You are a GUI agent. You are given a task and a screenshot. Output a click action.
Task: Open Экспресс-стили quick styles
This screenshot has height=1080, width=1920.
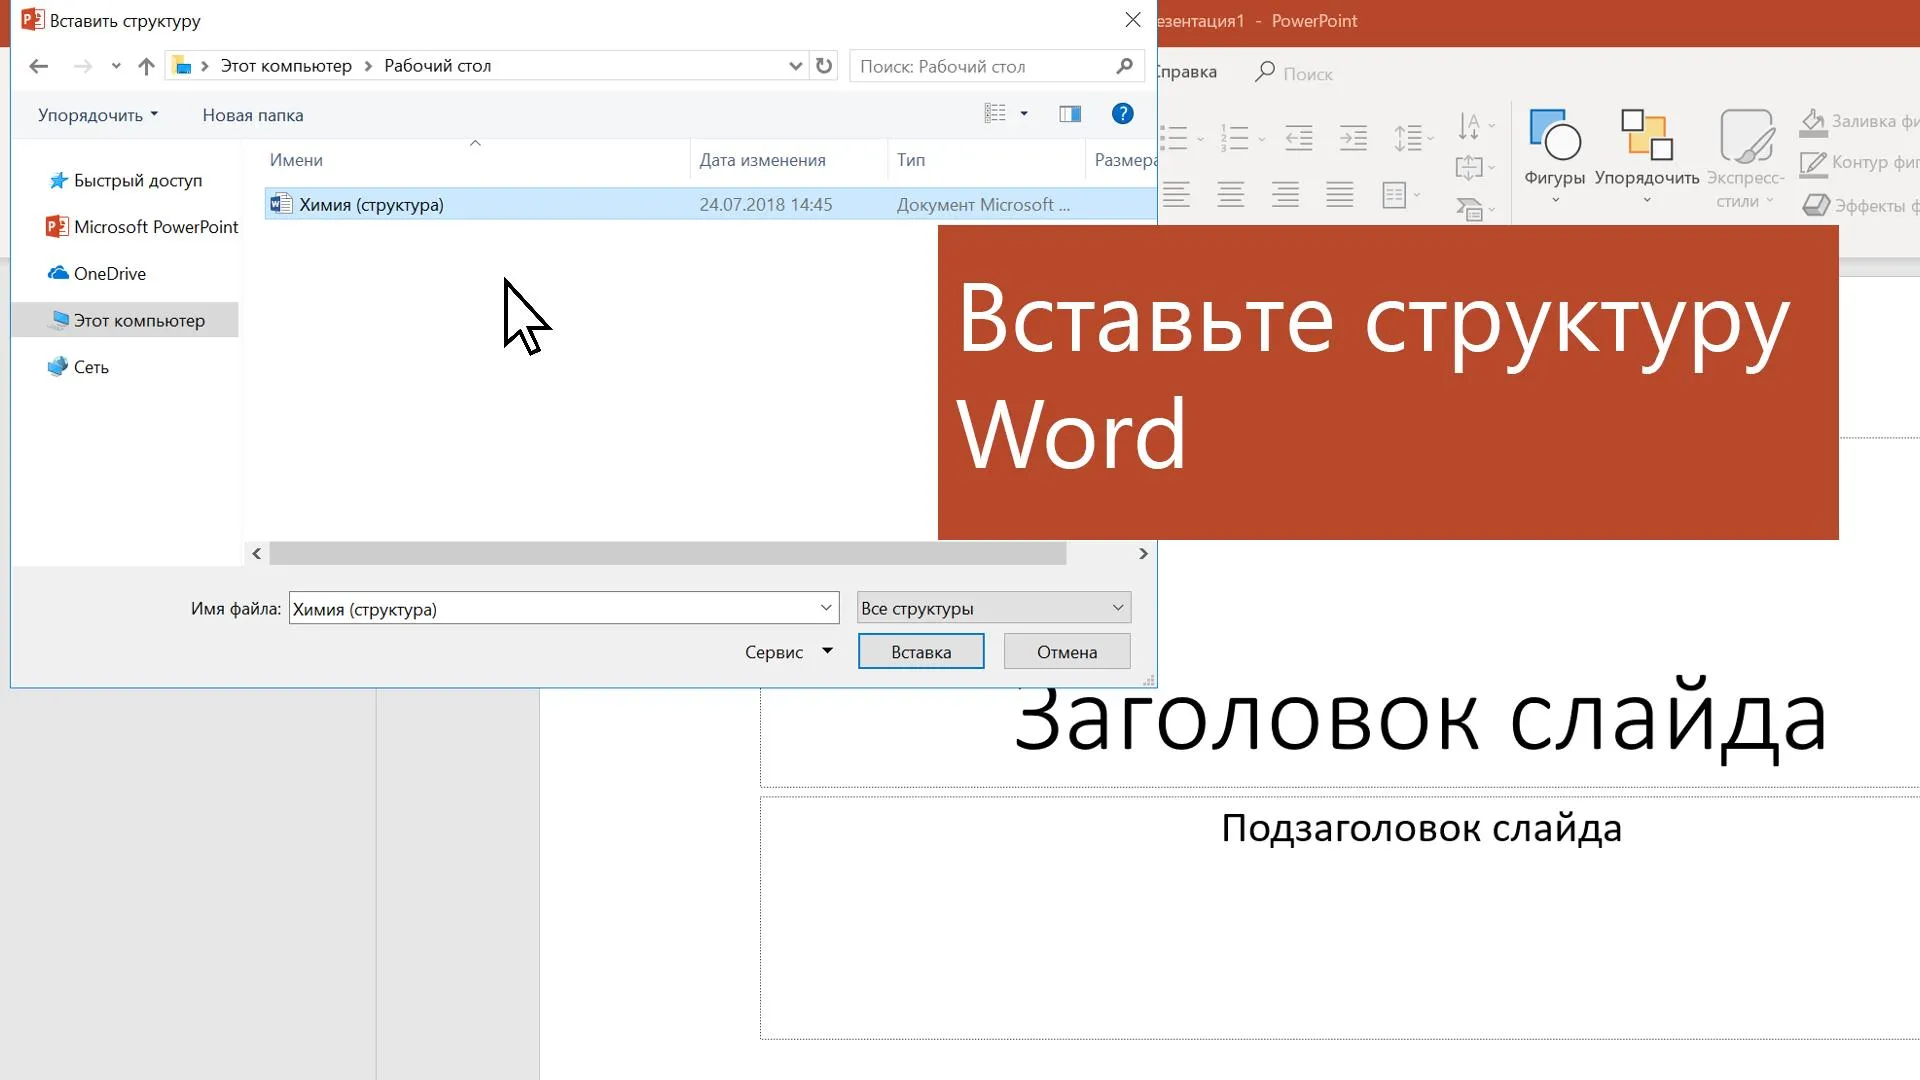(x=1746, y=159)
